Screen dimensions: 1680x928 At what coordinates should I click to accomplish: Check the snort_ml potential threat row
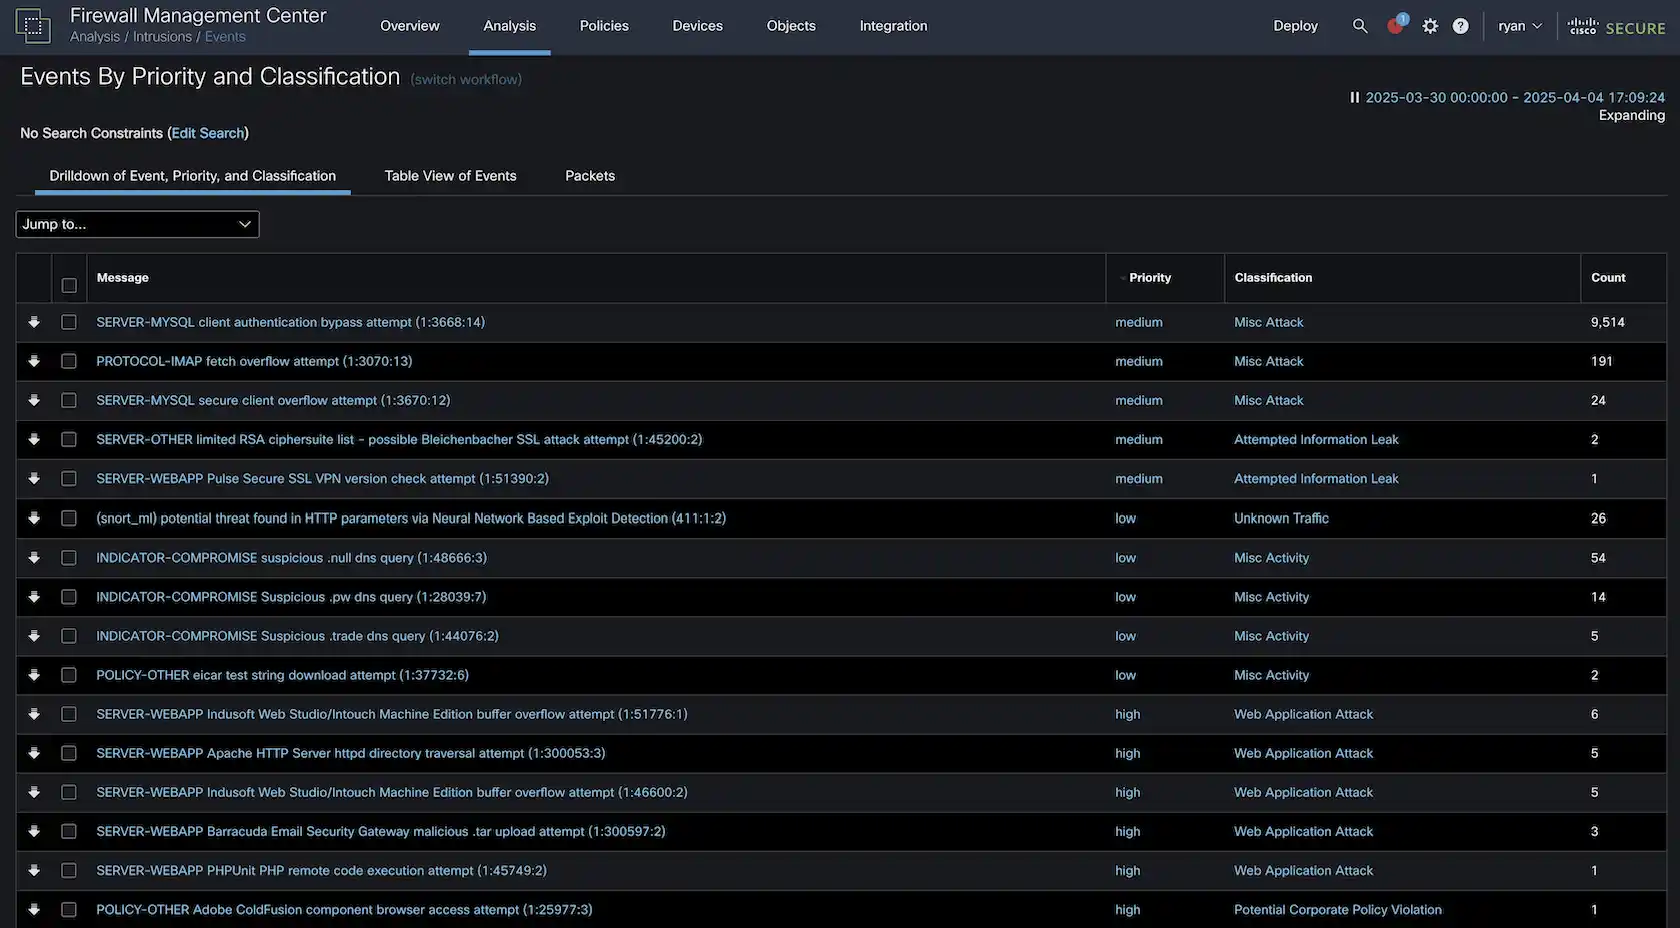pyautogui.click(x=68, y=518)
